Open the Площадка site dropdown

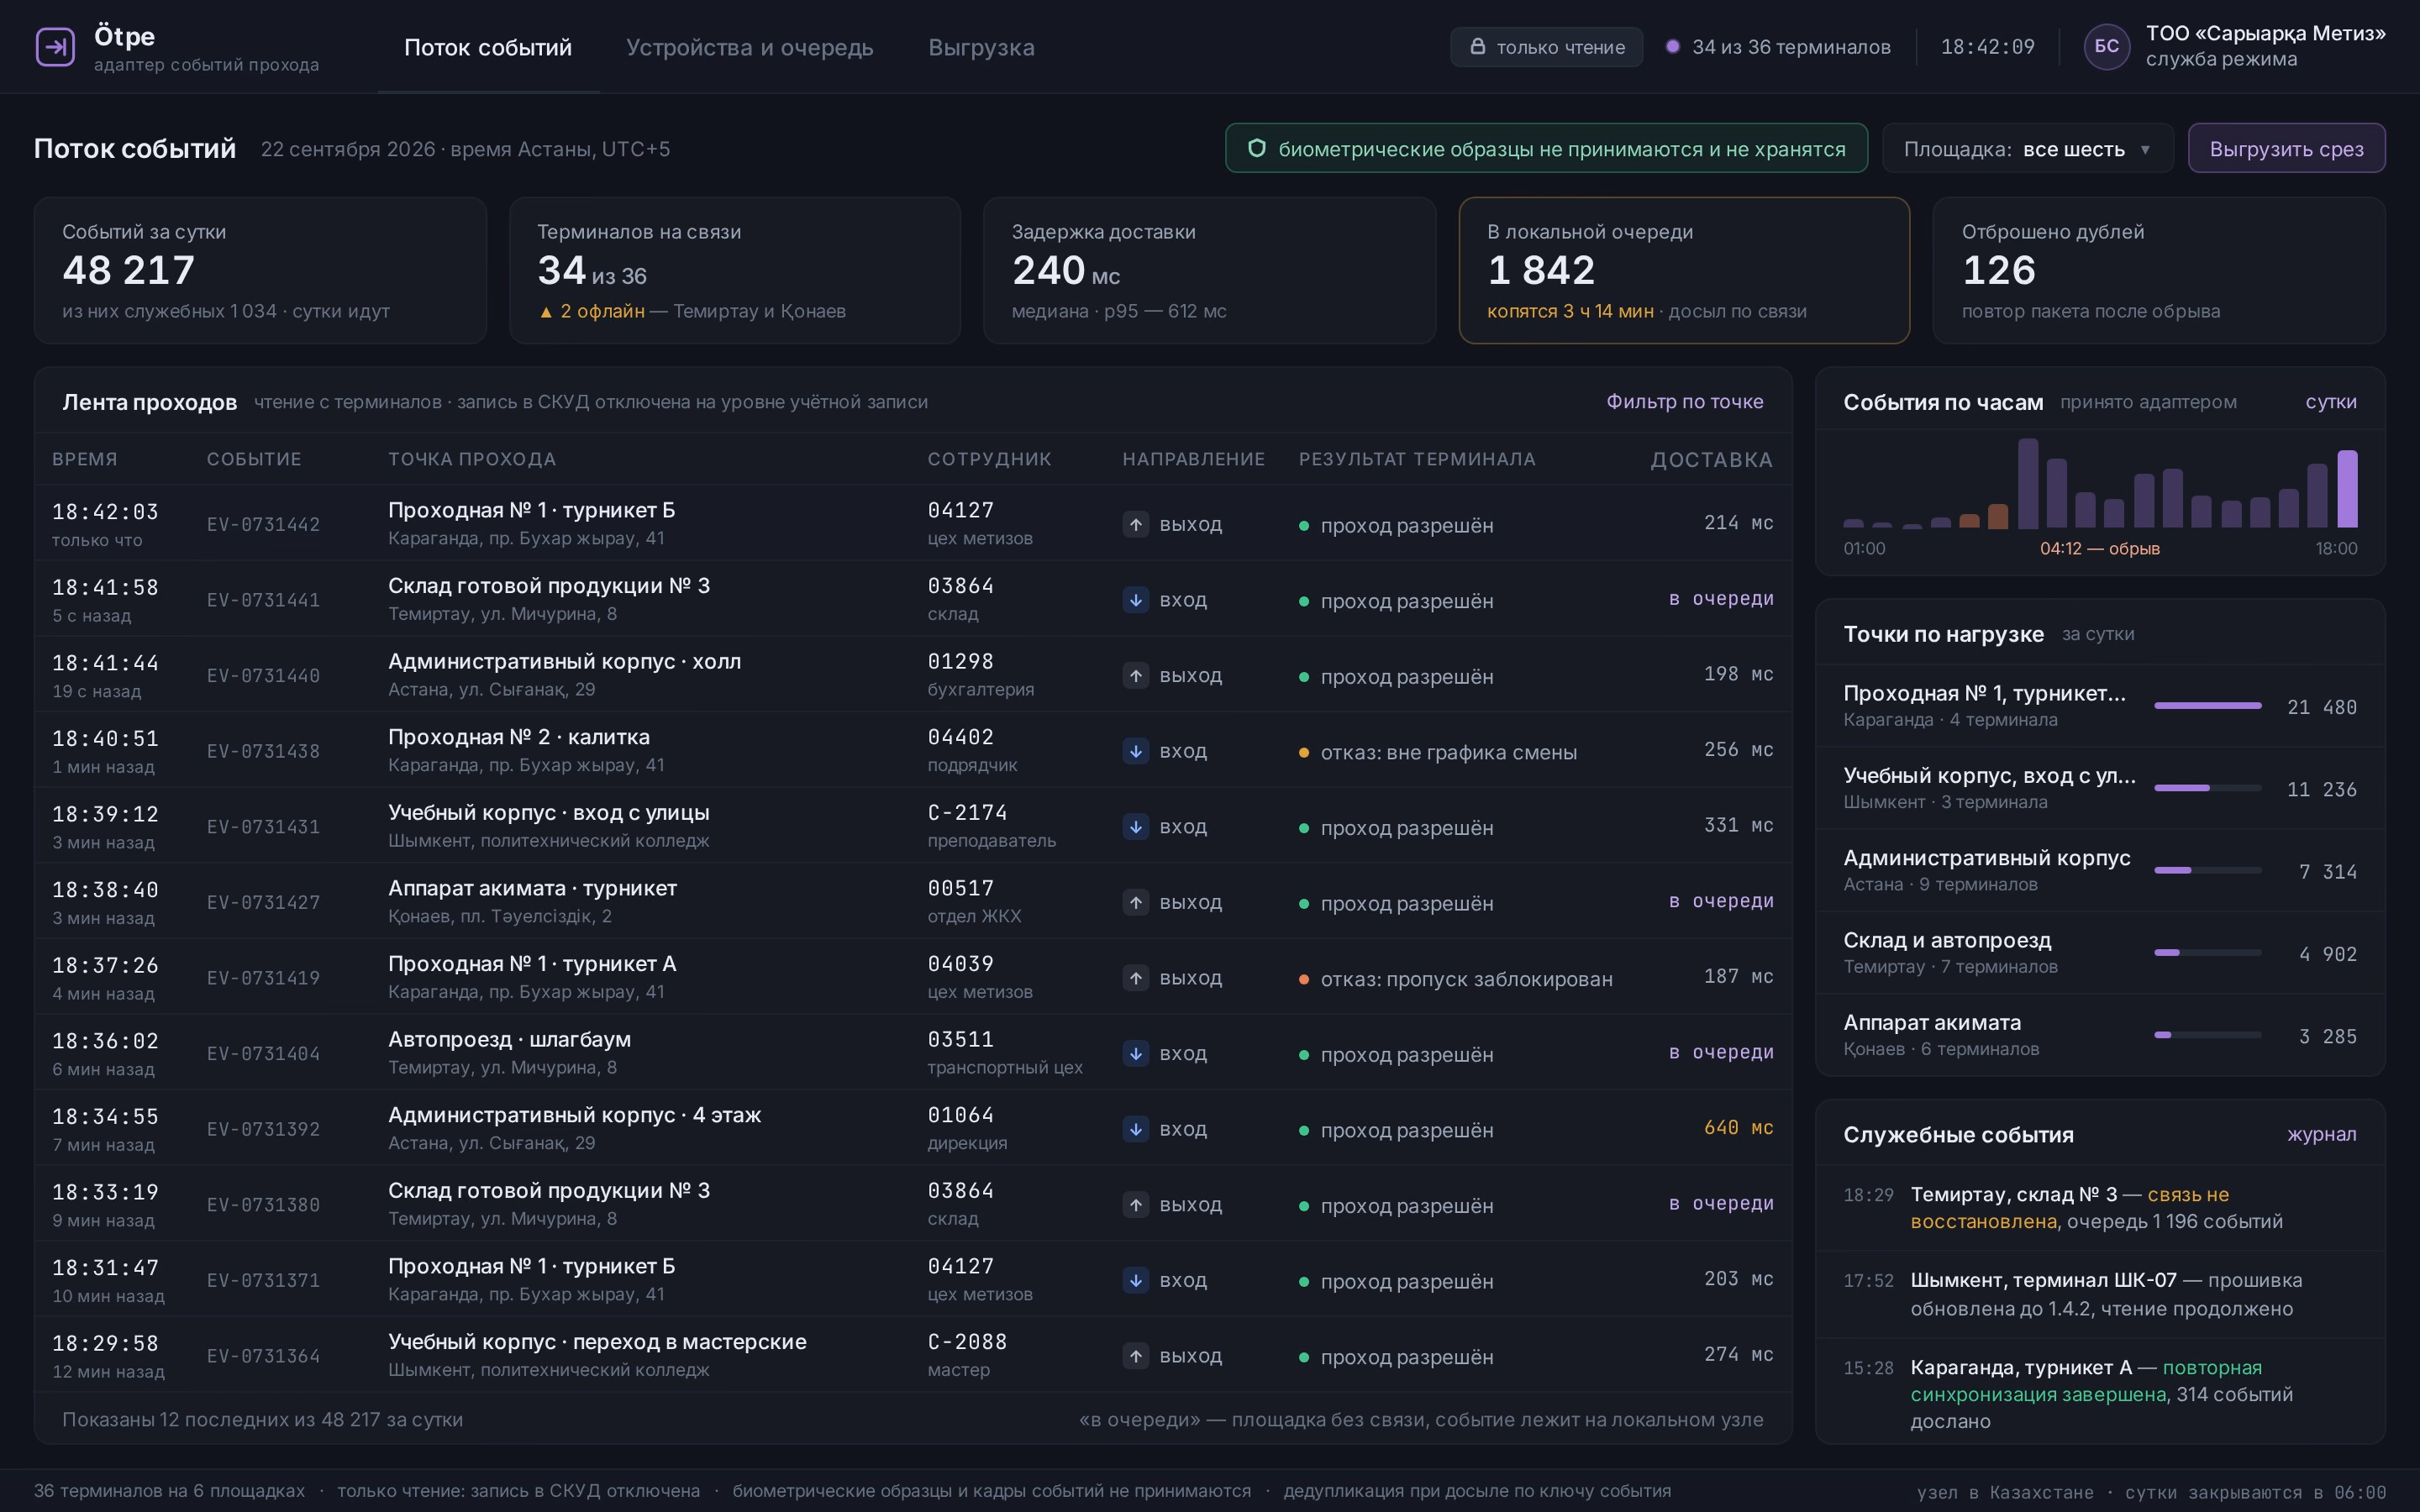[x=2027, y=148]
